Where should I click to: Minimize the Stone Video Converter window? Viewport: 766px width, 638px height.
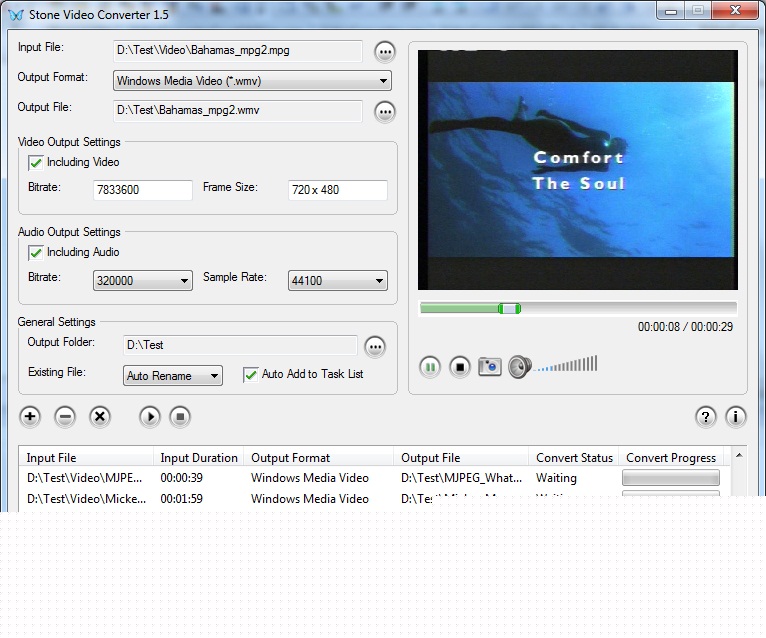tap(671, 11)
